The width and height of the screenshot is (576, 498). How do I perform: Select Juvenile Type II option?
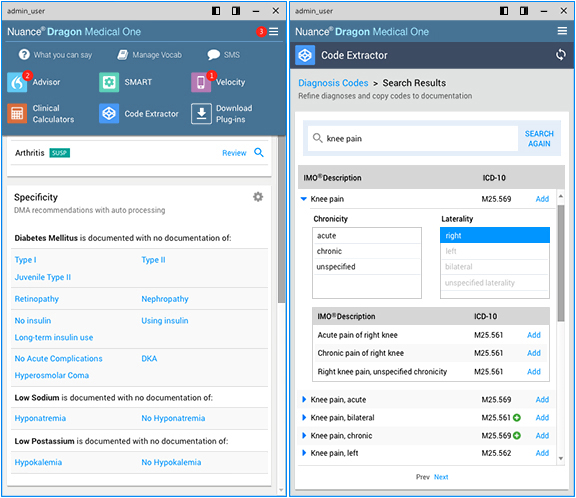43,277
